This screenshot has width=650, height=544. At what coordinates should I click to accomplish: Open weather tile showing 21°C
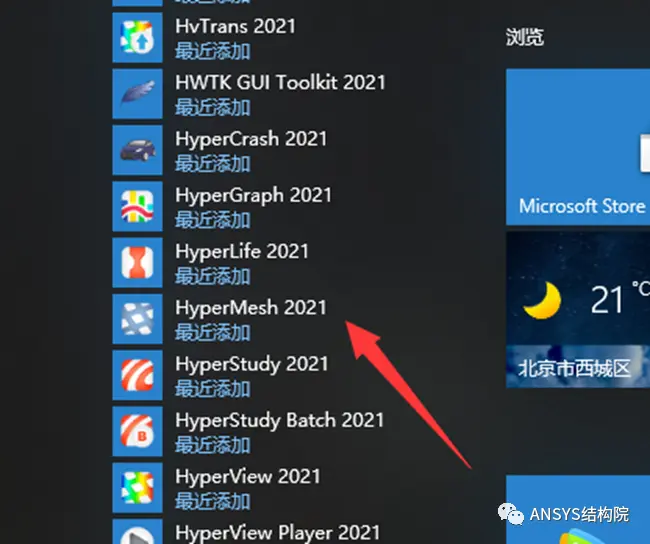(x=578, y=310)
